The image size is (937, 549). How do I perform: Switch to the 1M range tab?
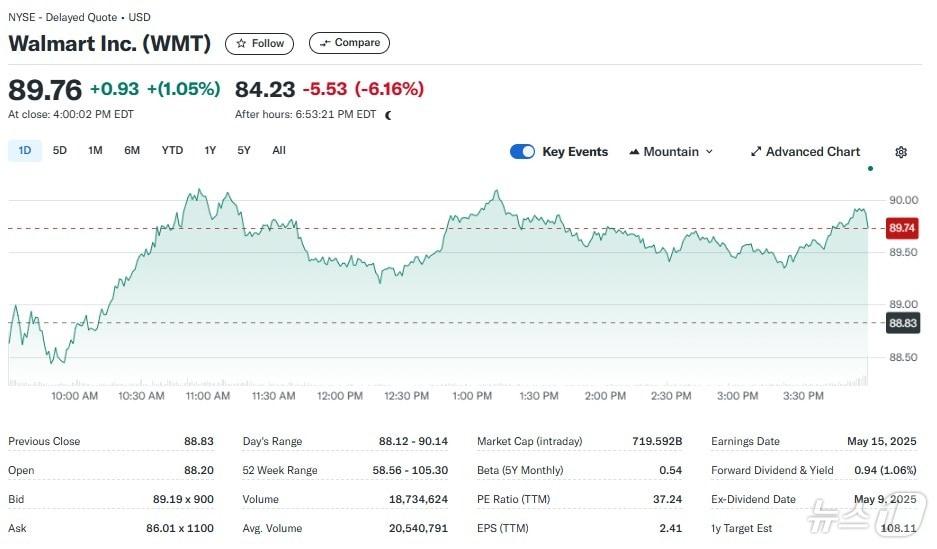(95, 151)
